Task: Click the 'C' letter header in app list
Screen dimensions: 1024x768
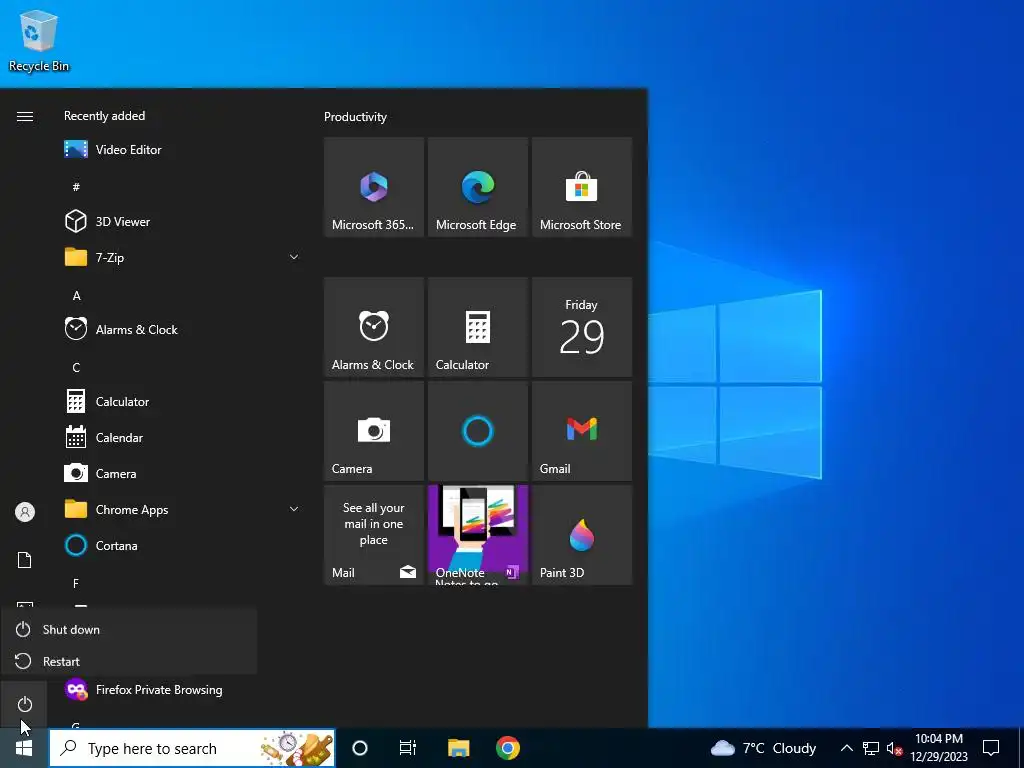Action: [76, 368]
